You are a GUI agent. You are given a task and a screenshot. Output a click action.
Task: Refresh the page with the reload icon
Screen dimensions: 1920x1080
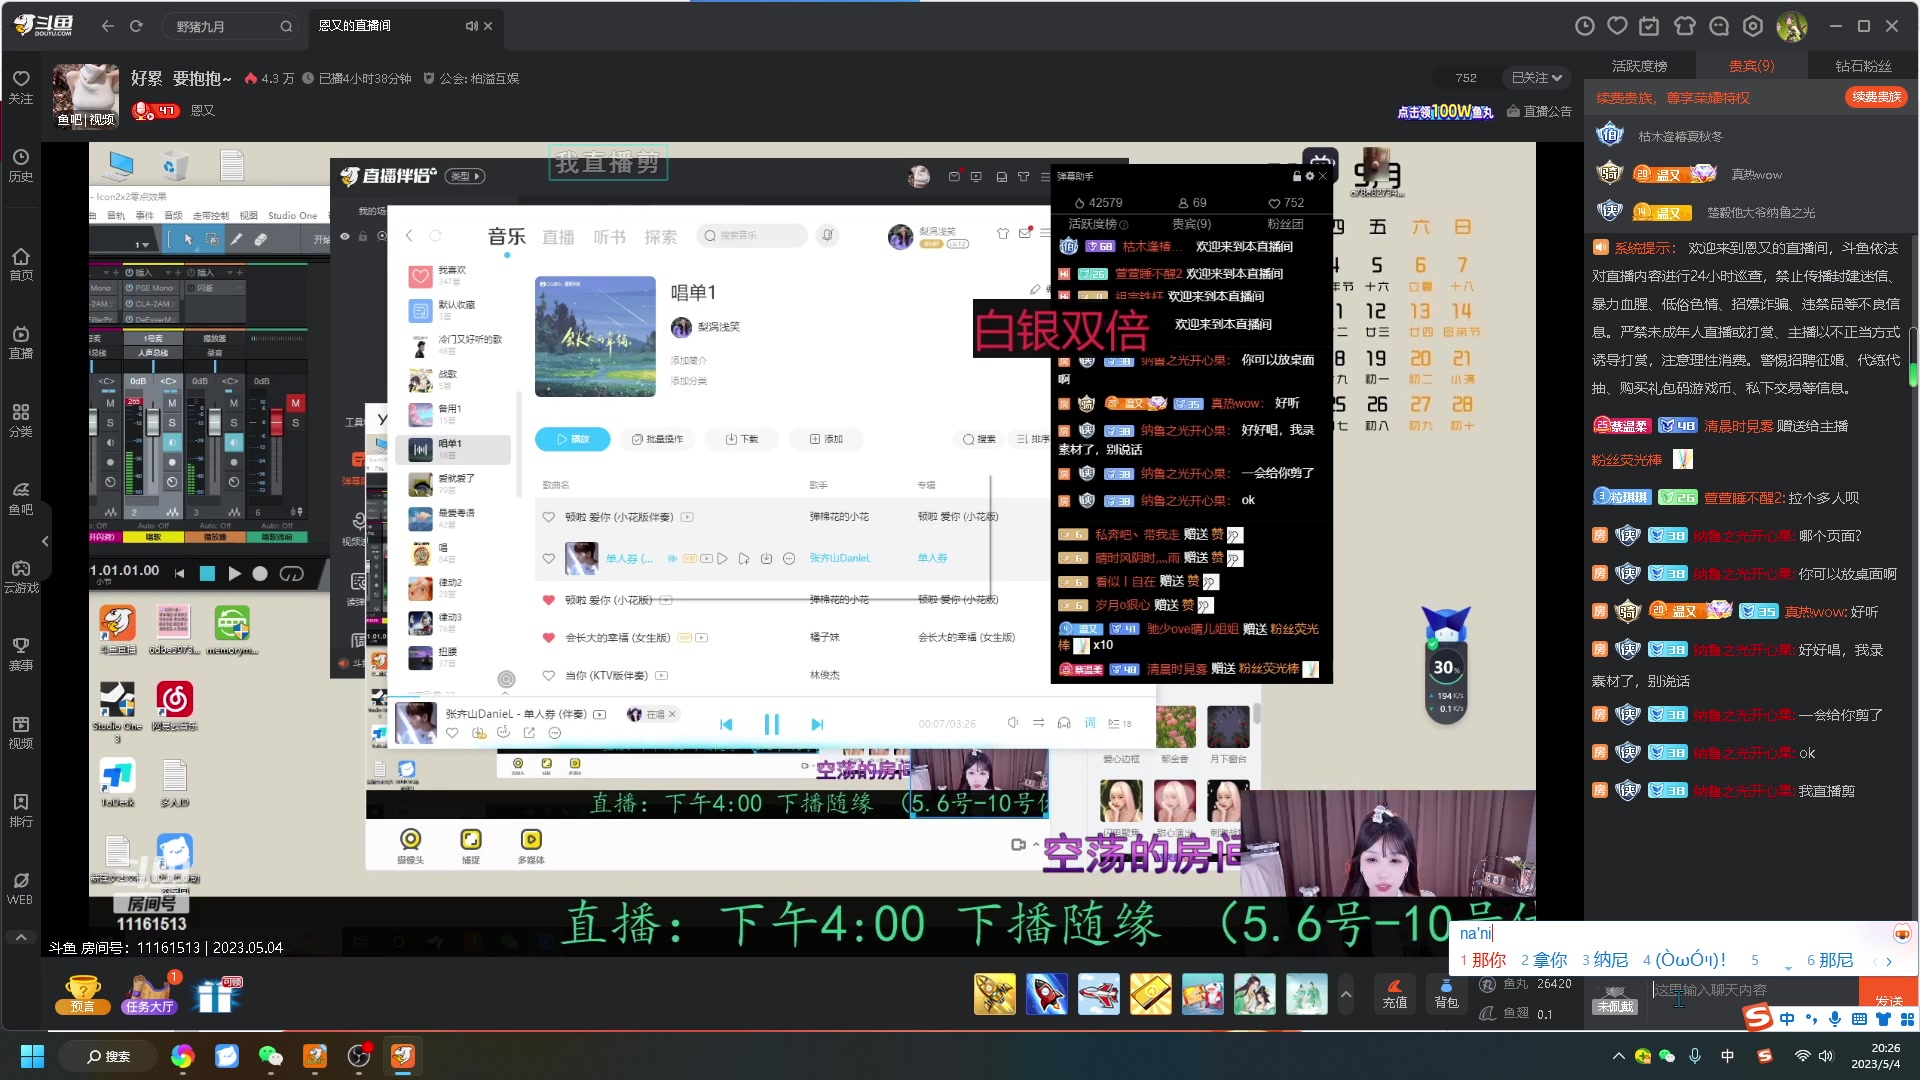click(x=136, y=26)
